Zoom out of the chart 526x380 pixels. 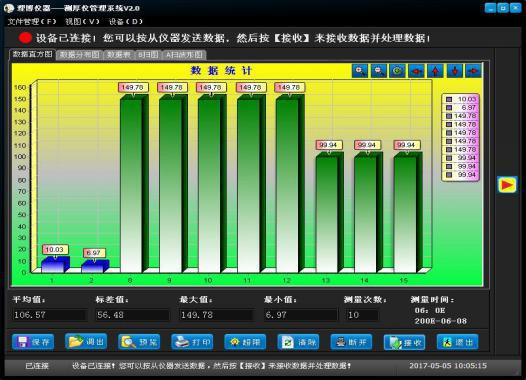pyautogui.click(x=379, y=71)
